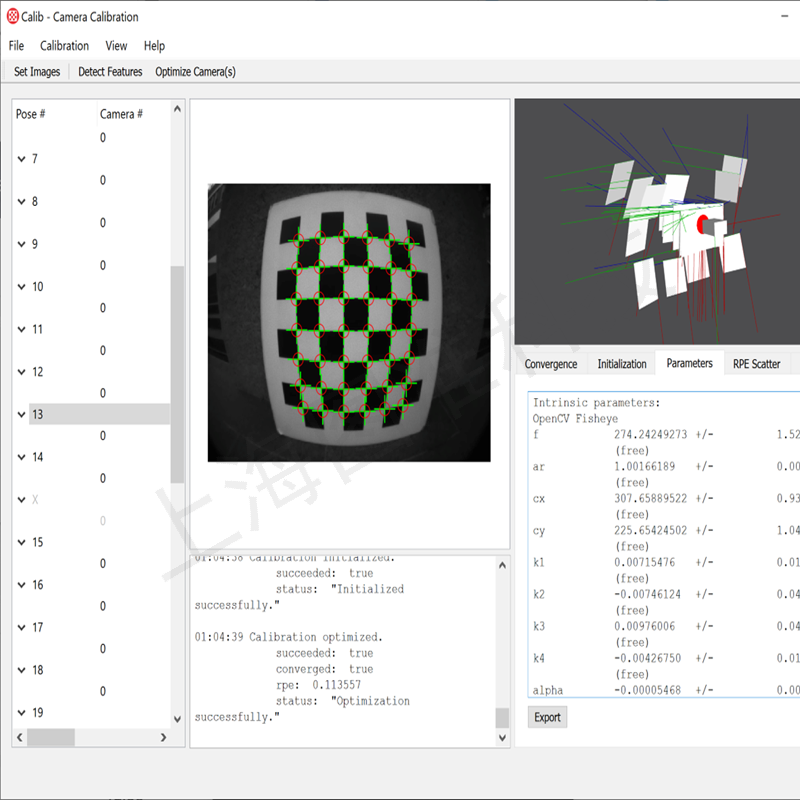Click the checkerboard calibration image preview
This screenshot has height=800, width=800.
coord(348,322)
